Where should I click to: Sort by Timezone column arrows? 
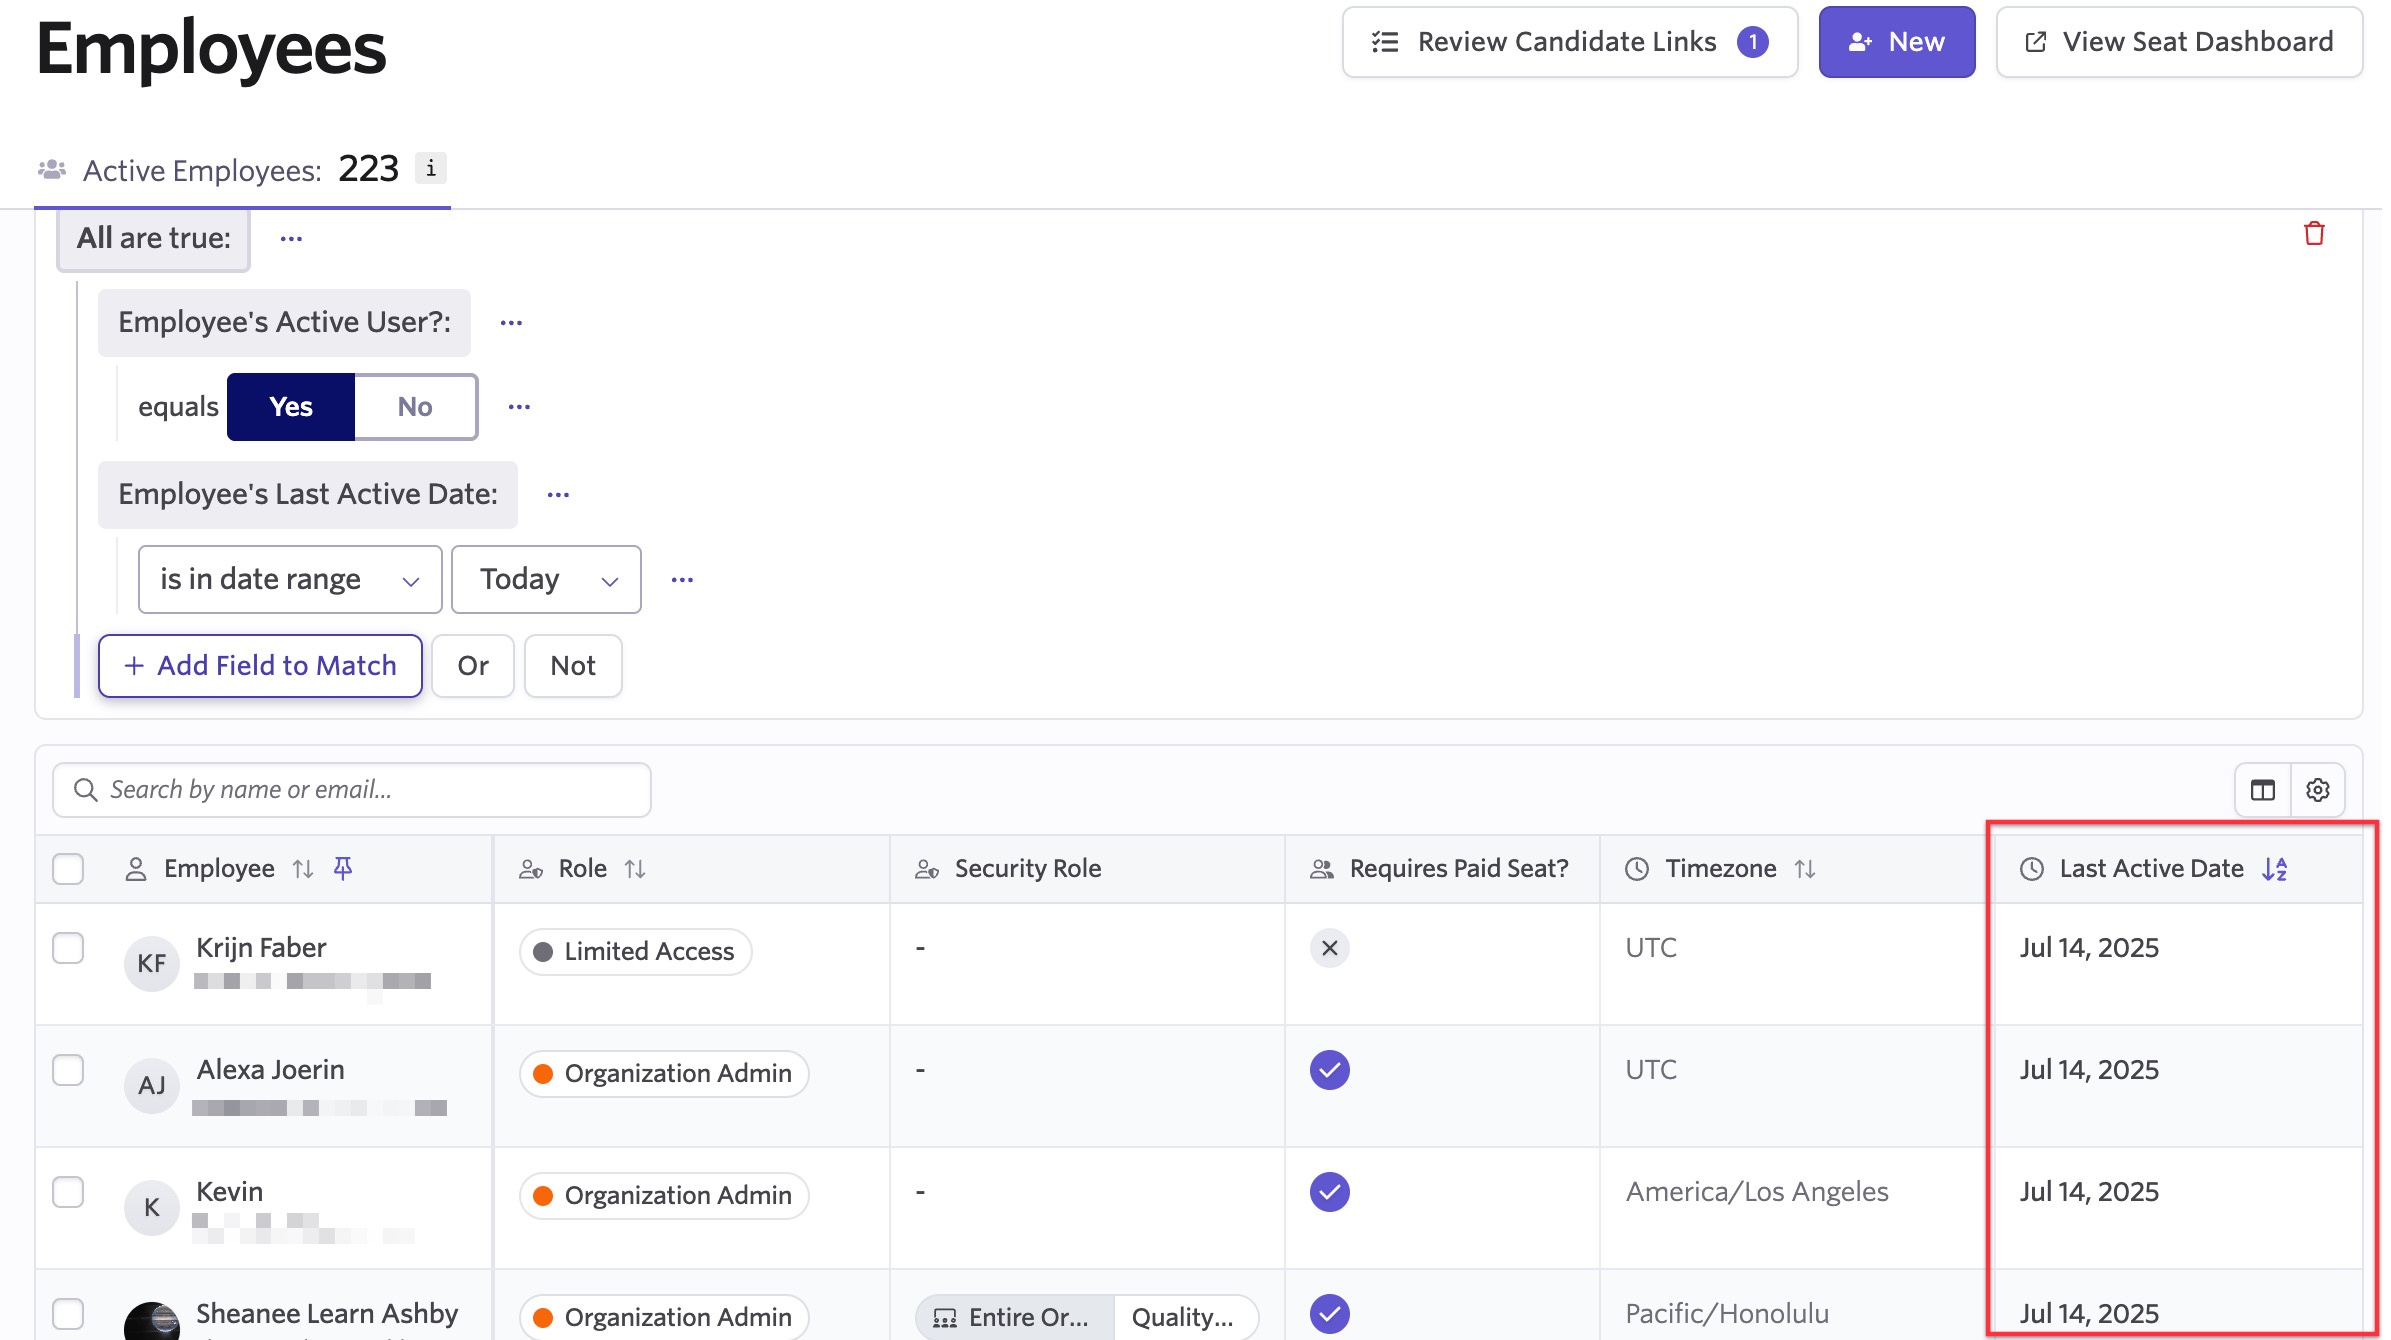1804,869
